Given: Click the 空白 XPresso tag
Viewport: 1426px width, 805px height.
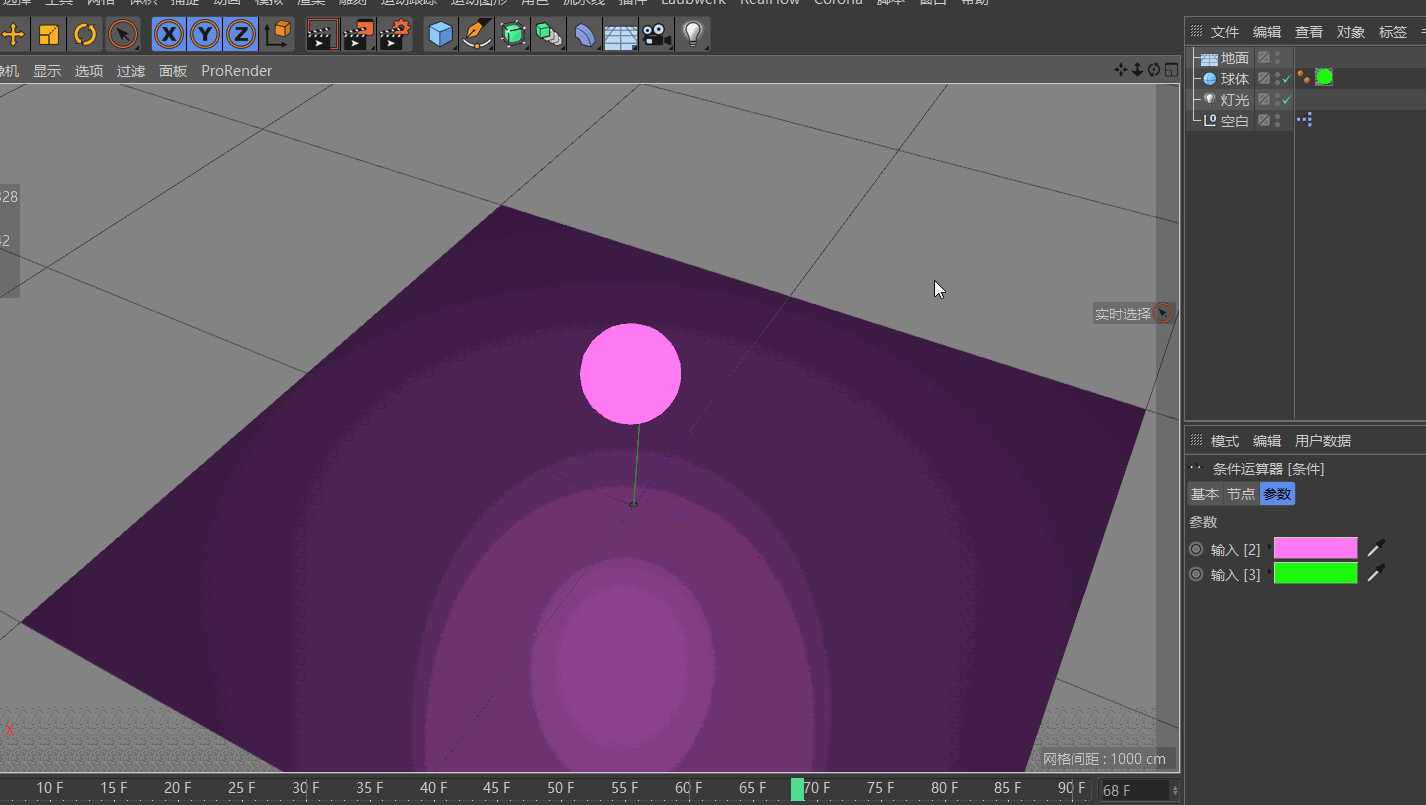Looking at the screenshot, I should [1304, 120].
